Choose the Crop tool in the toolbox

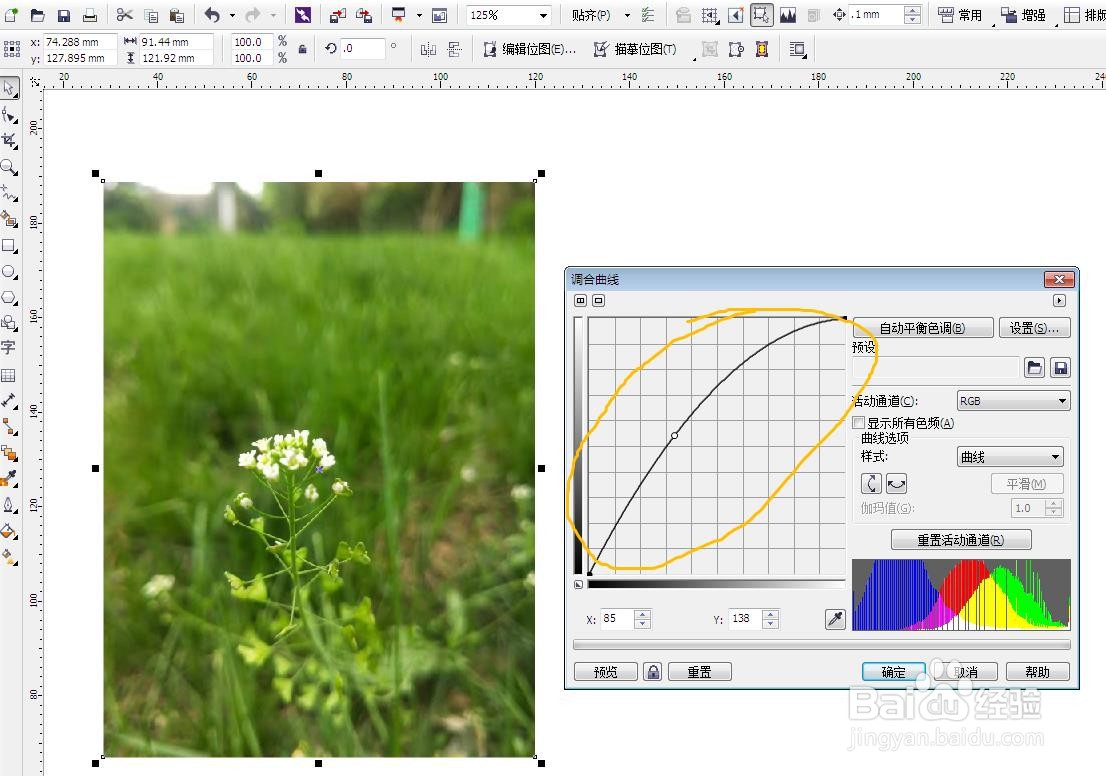[9, 140]
